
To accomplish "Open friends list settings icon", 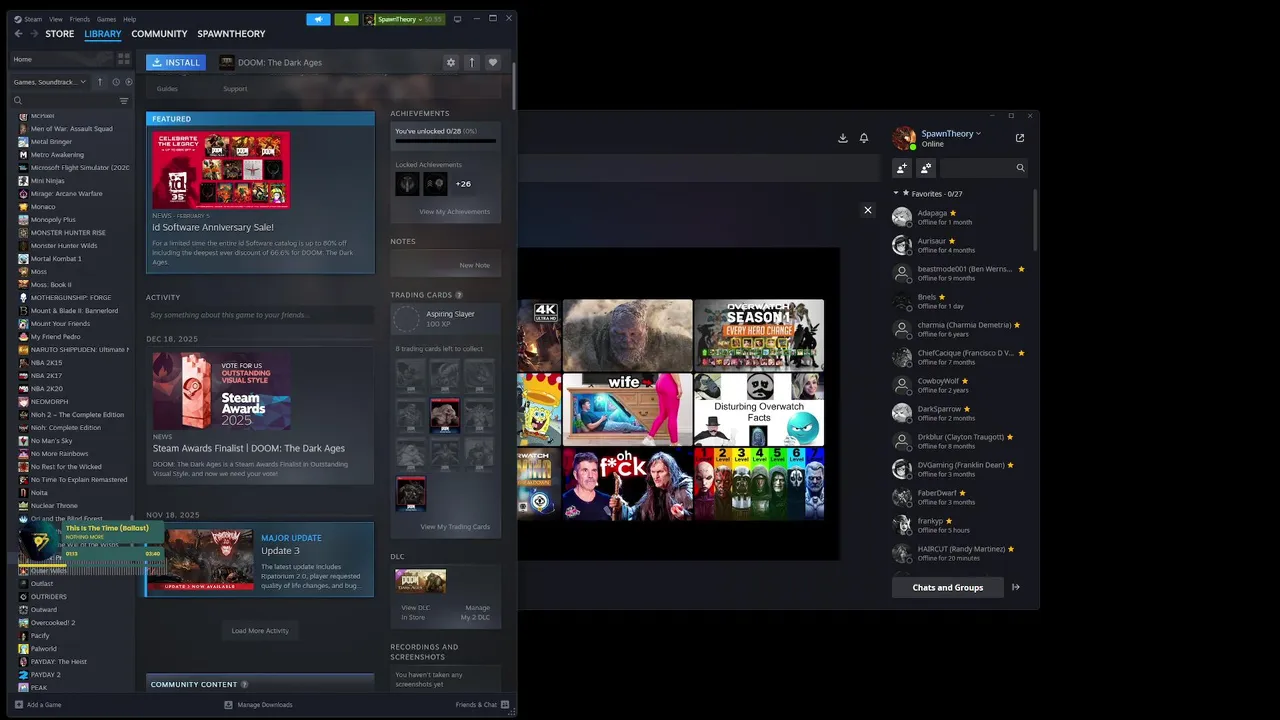I will click(x=926, y=168).
